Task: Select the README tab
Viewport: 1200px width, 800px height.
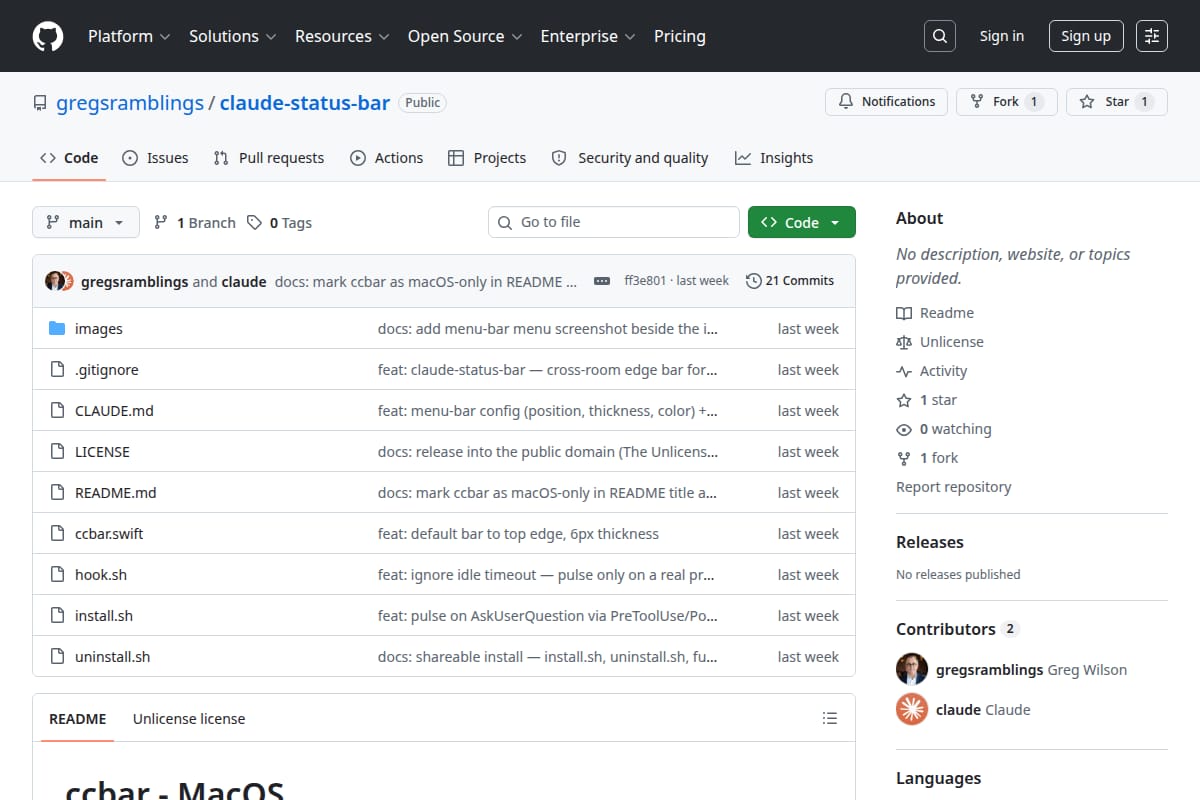Action: pyautogui.click(x=78, y=718)
